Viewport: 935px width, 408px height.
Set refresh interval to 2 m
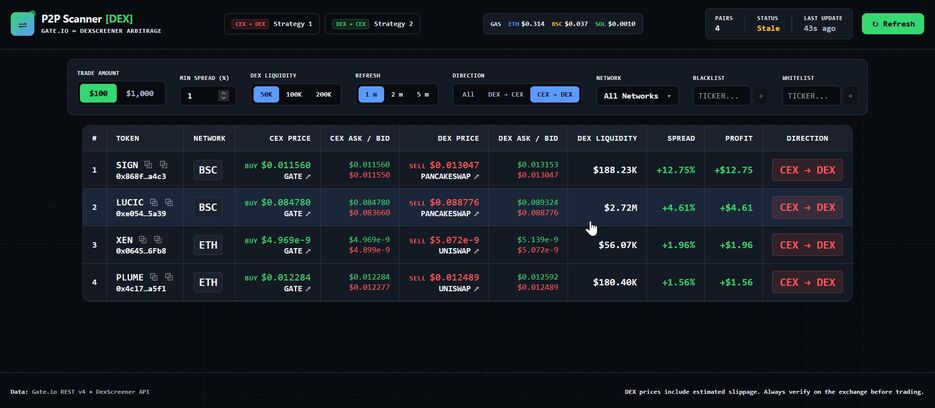397,94
